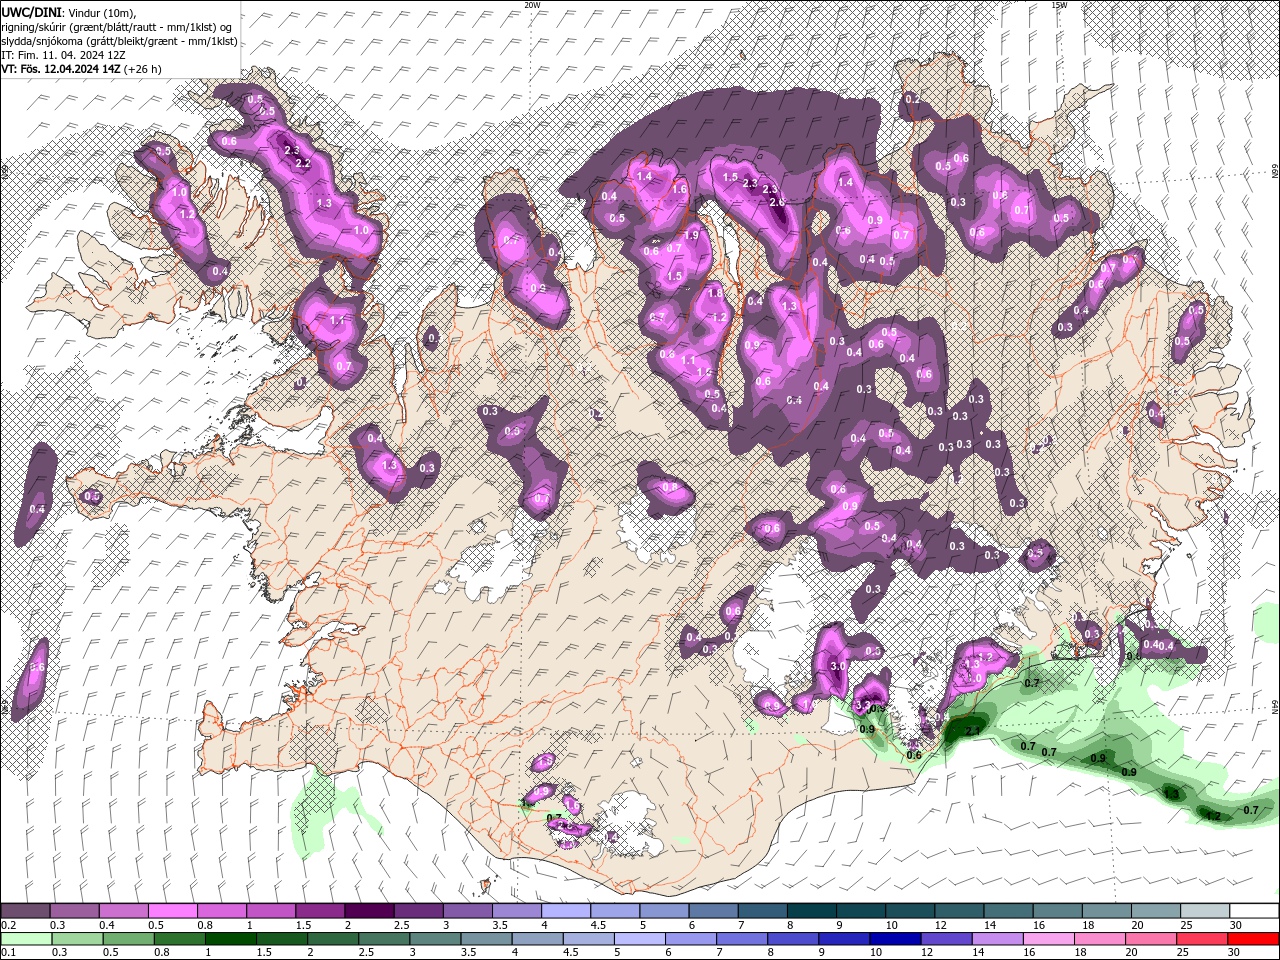Screen dimensions: 1280x960
Task: Pick the slate blue 6–7 upper-row swatch
Action: pyautogui.click(x=714, y=911)
